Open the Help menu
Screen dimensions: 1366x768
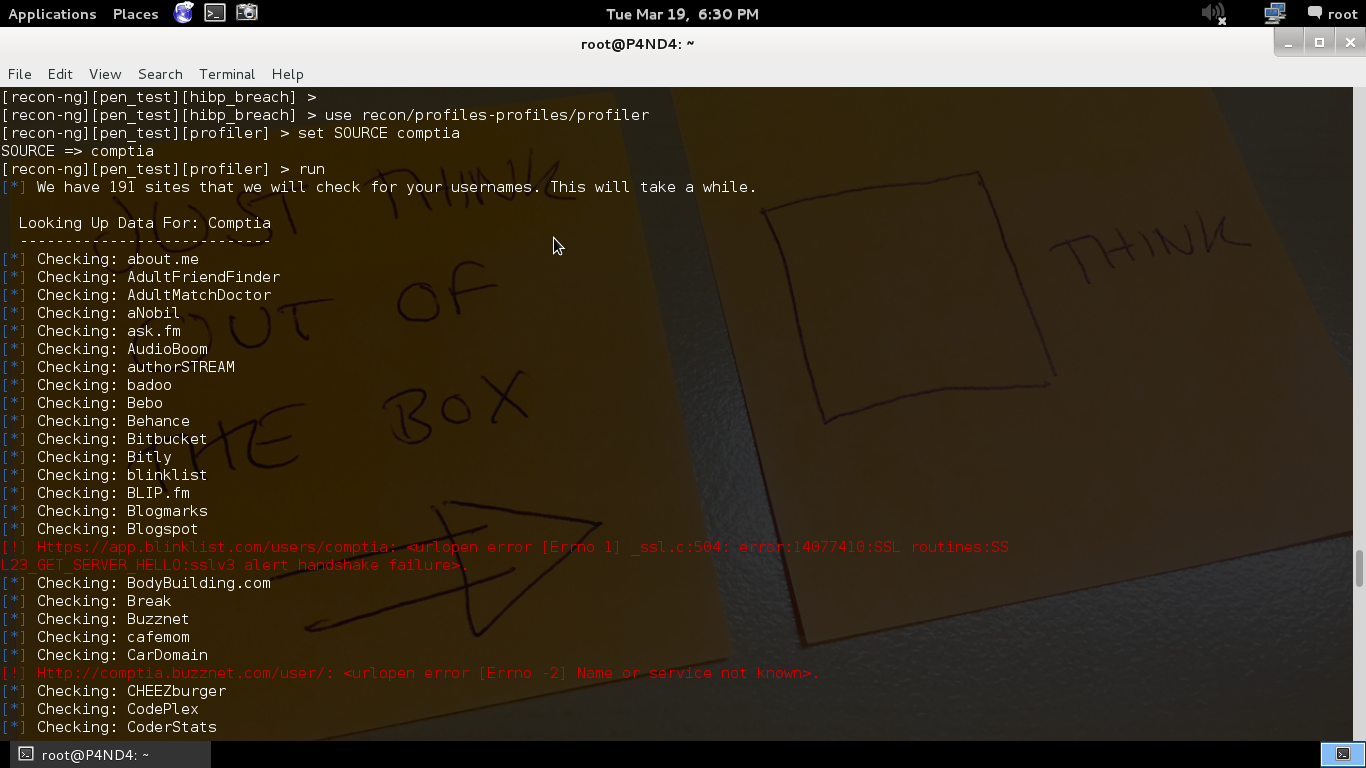(287, 74)
